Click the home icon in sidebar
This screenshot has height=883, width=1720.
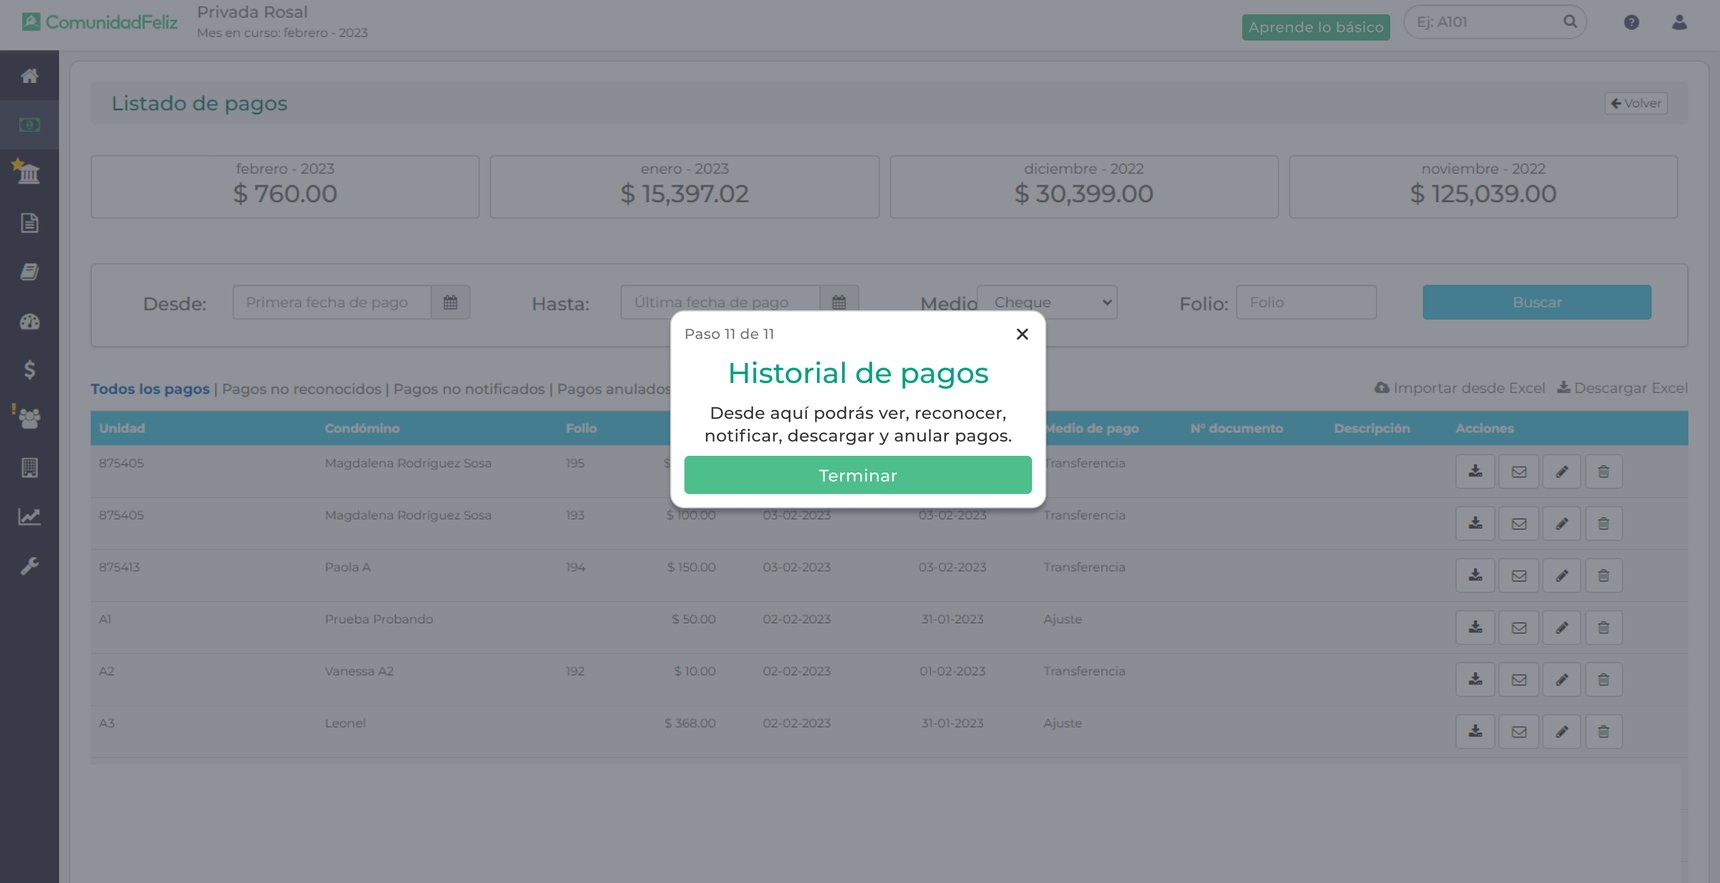pos(29,76)
